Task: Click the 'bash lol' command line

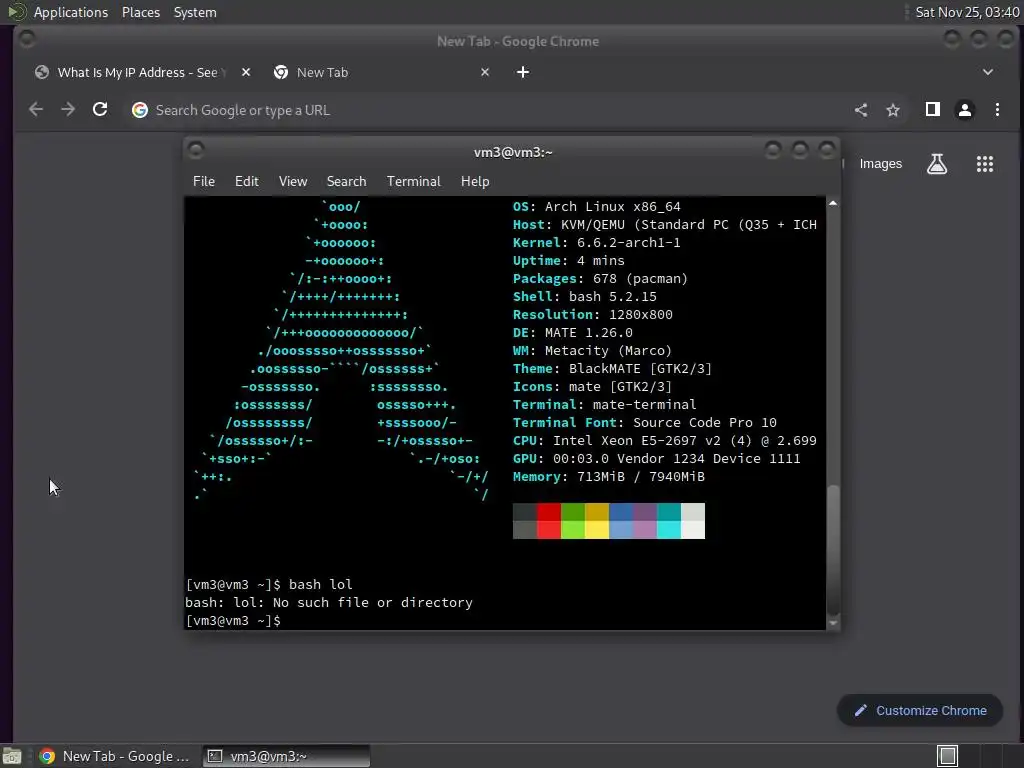Action: pyautogui.click(x=270, y=584)
